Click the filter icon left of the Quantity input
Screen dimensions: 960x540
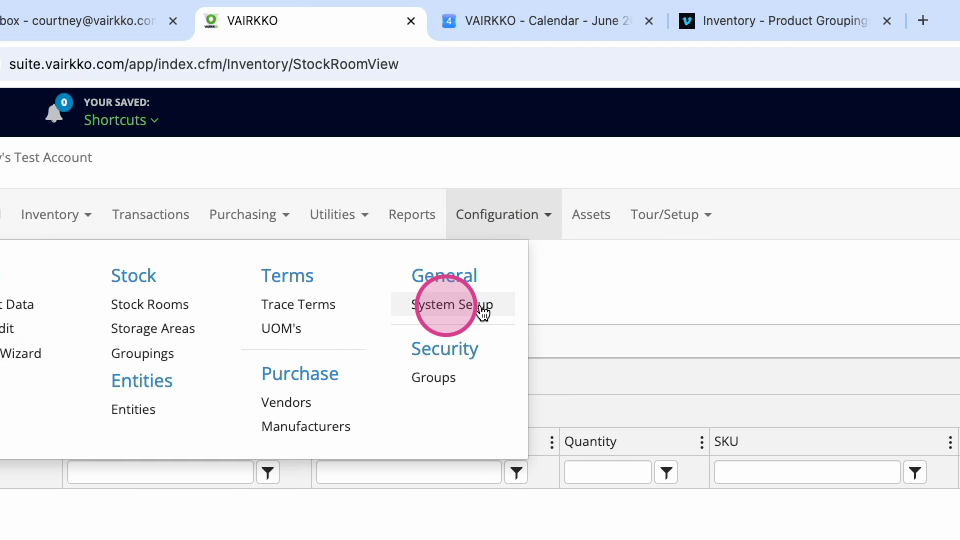tap(516, 473)
